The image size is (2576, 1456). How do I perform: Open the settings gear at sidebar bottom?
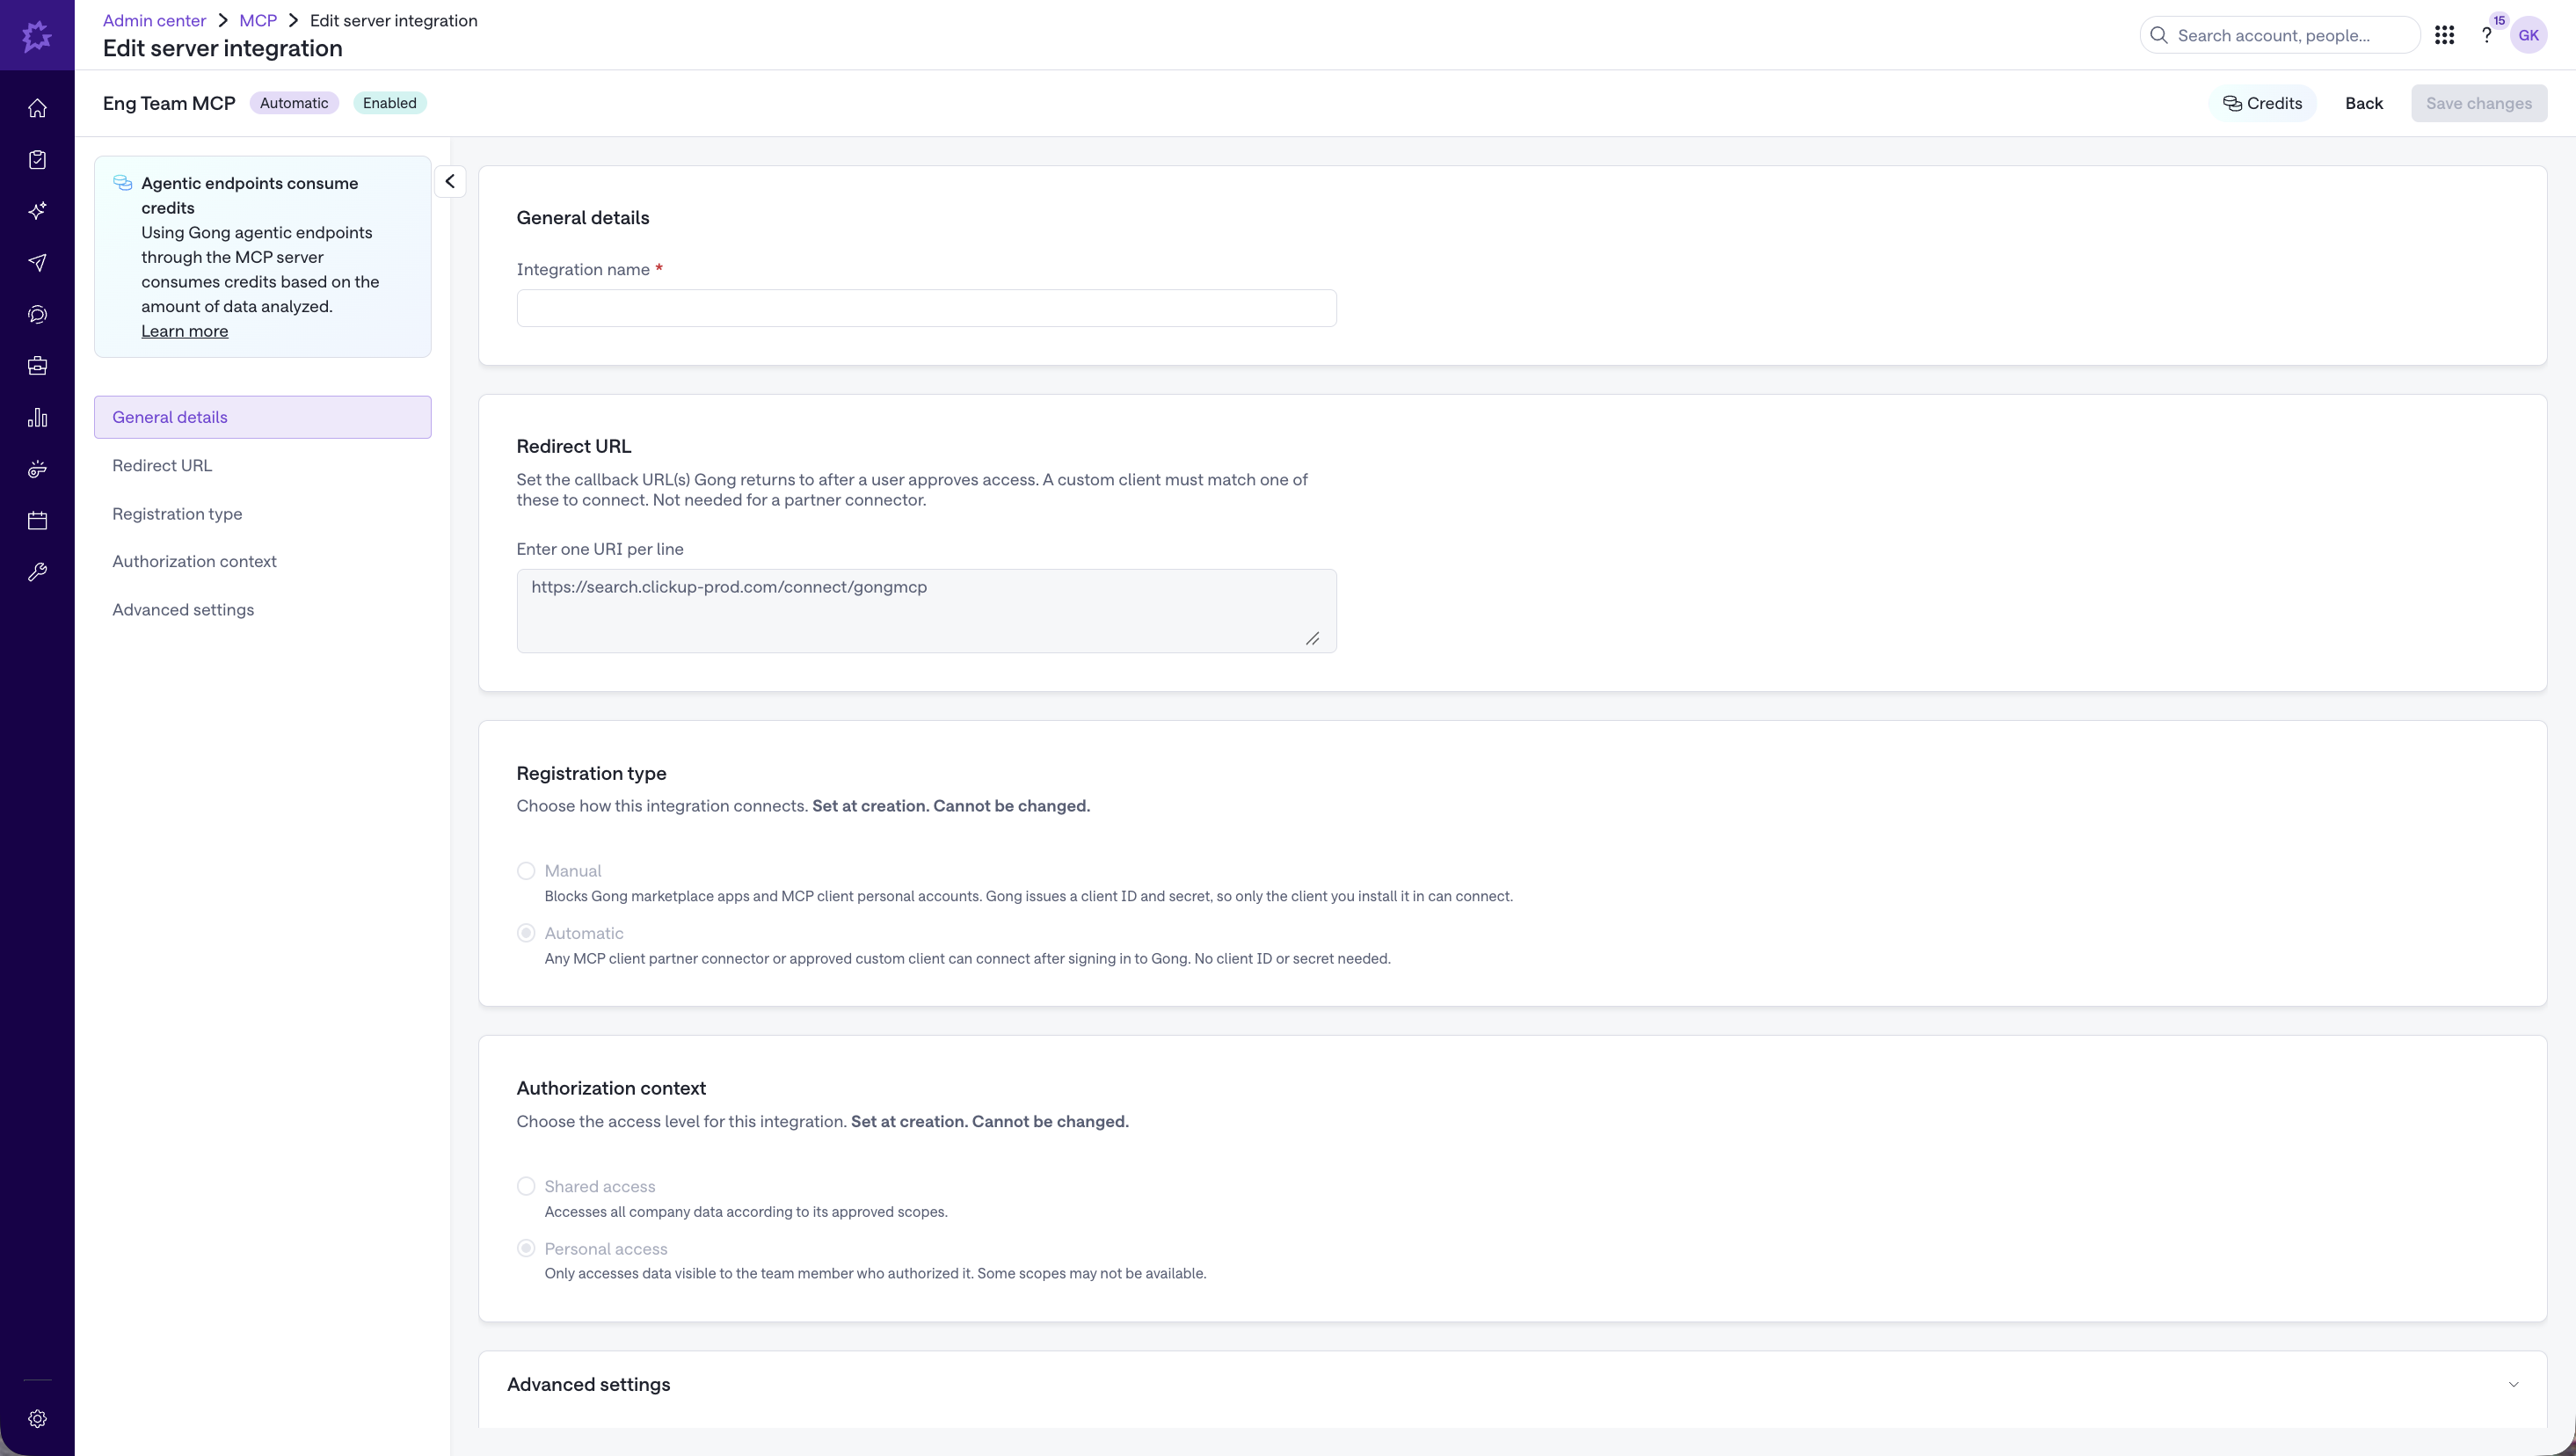[x=37, y=1418]
